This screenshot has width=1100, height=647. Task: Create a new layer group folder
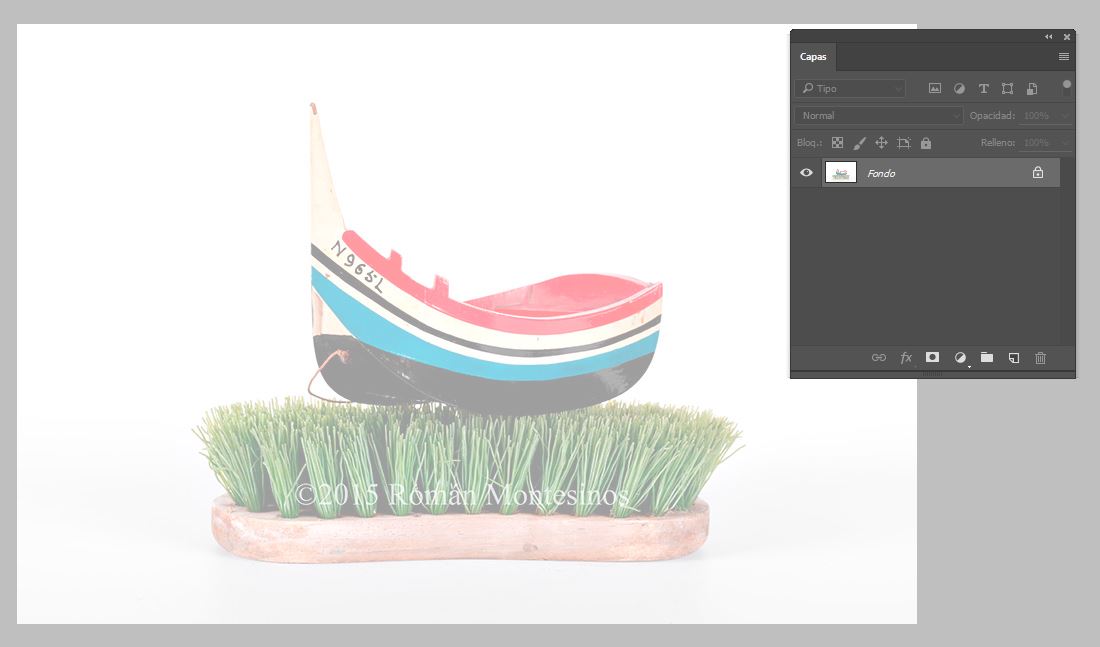pyautogui.click(x=987, y=357)
